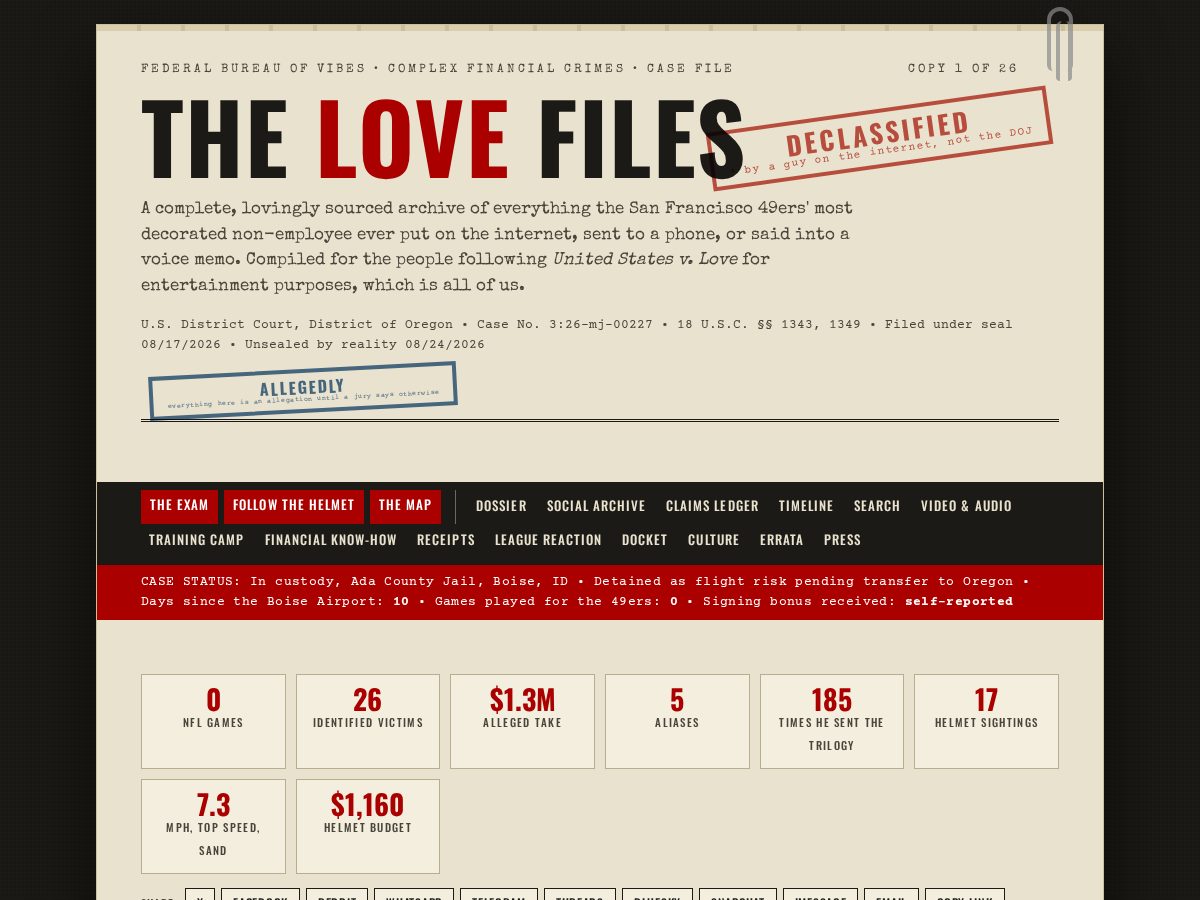
Task: Go to League Reaction
Action: click(548, 540)
